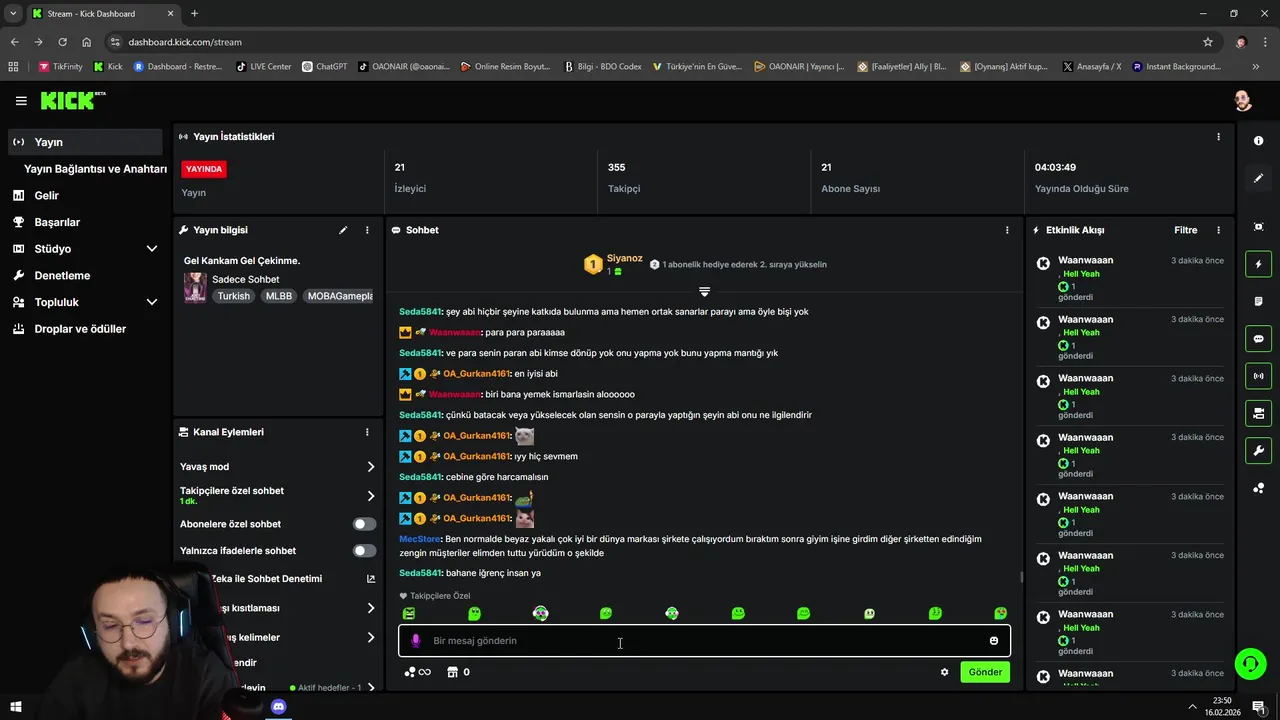Open Yavaş mod settings arrow
Image resolution: width=1280 pixels, height=720 pixels.
tap(371, 467)
